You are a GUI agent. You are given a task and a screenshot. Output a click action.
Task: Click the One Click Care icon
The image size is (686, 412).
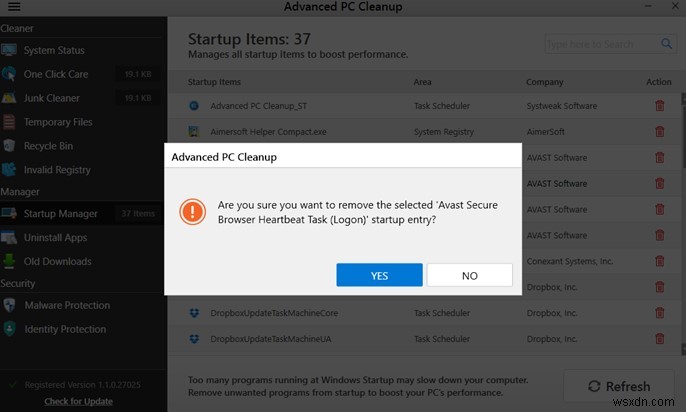coord(10,74)
